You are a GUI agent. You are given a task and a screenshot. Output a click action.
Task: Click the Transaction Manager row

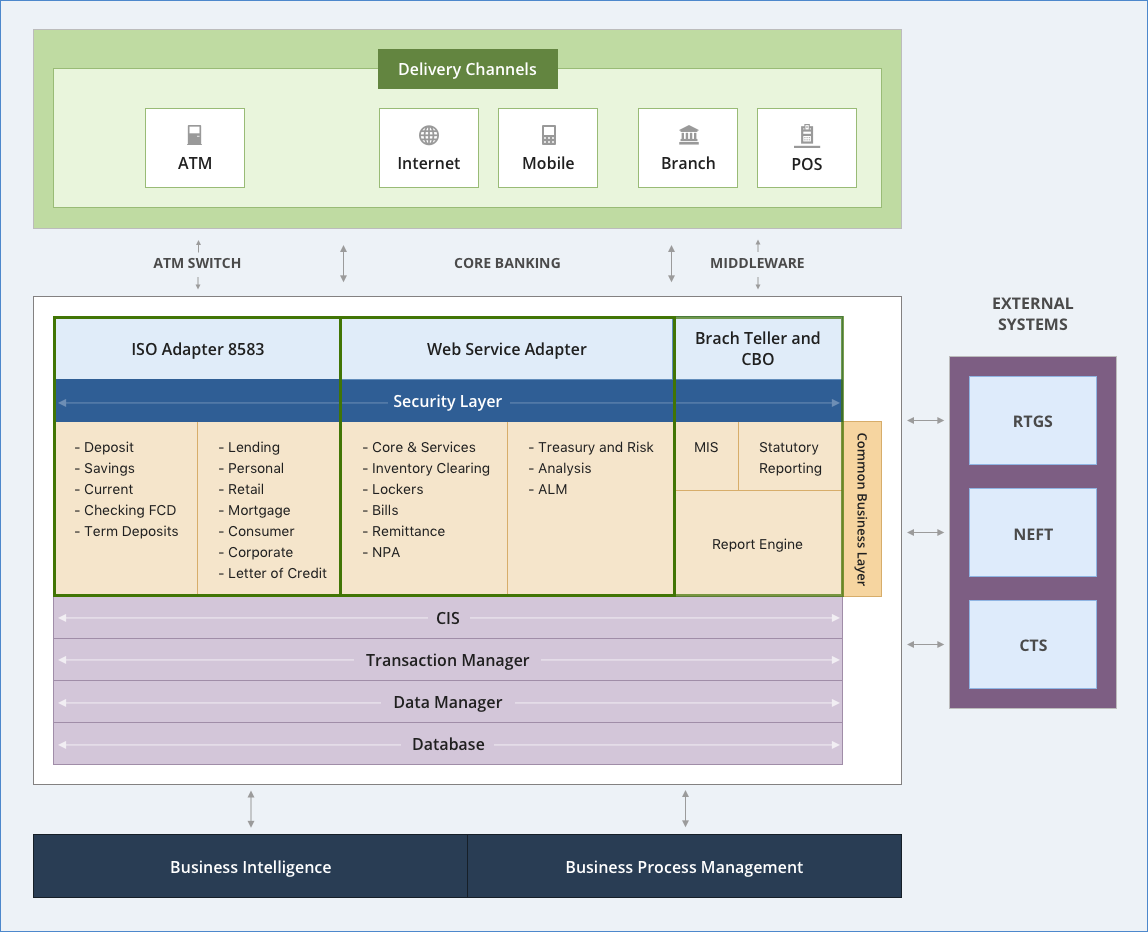[447, 660]
